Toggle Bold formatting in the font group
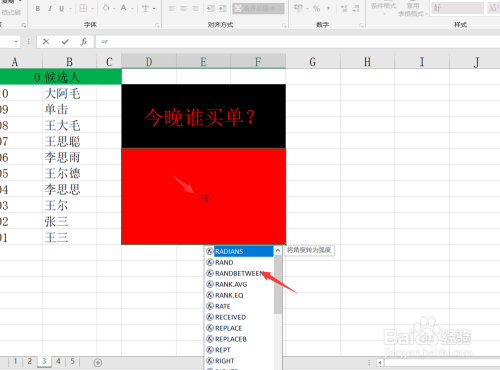Viewport: 500px width, 370px height. tap(38, 9)
